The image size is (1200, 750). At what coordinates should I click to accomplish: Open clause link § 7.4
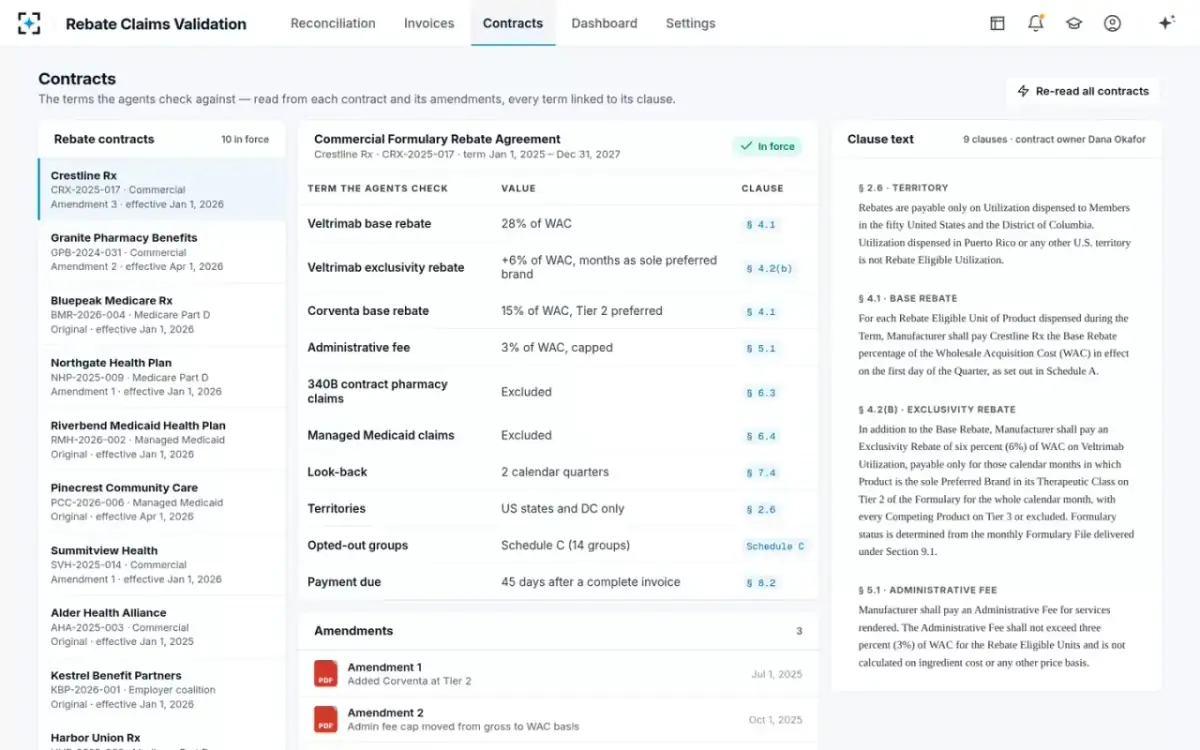[x=761, y=473]
